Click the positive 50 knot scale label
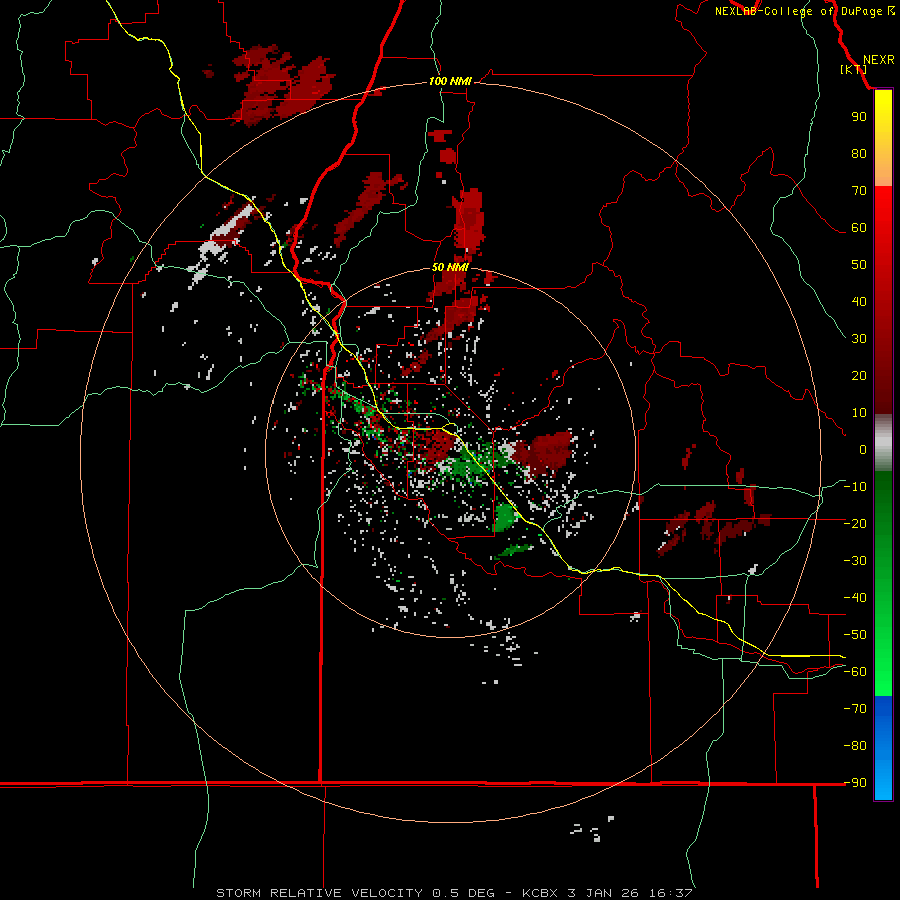Screen dimensions: 900x900 point(859,265)
